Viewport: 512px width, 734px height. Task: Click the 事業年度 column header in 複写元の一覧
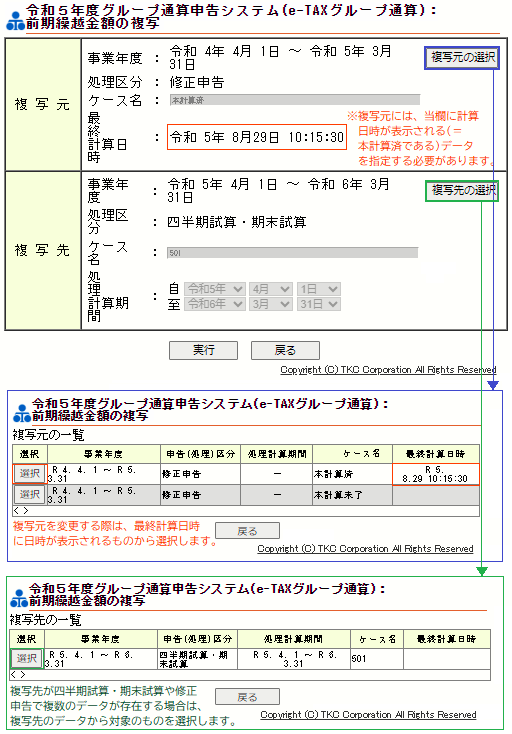(x=103, y=454)
